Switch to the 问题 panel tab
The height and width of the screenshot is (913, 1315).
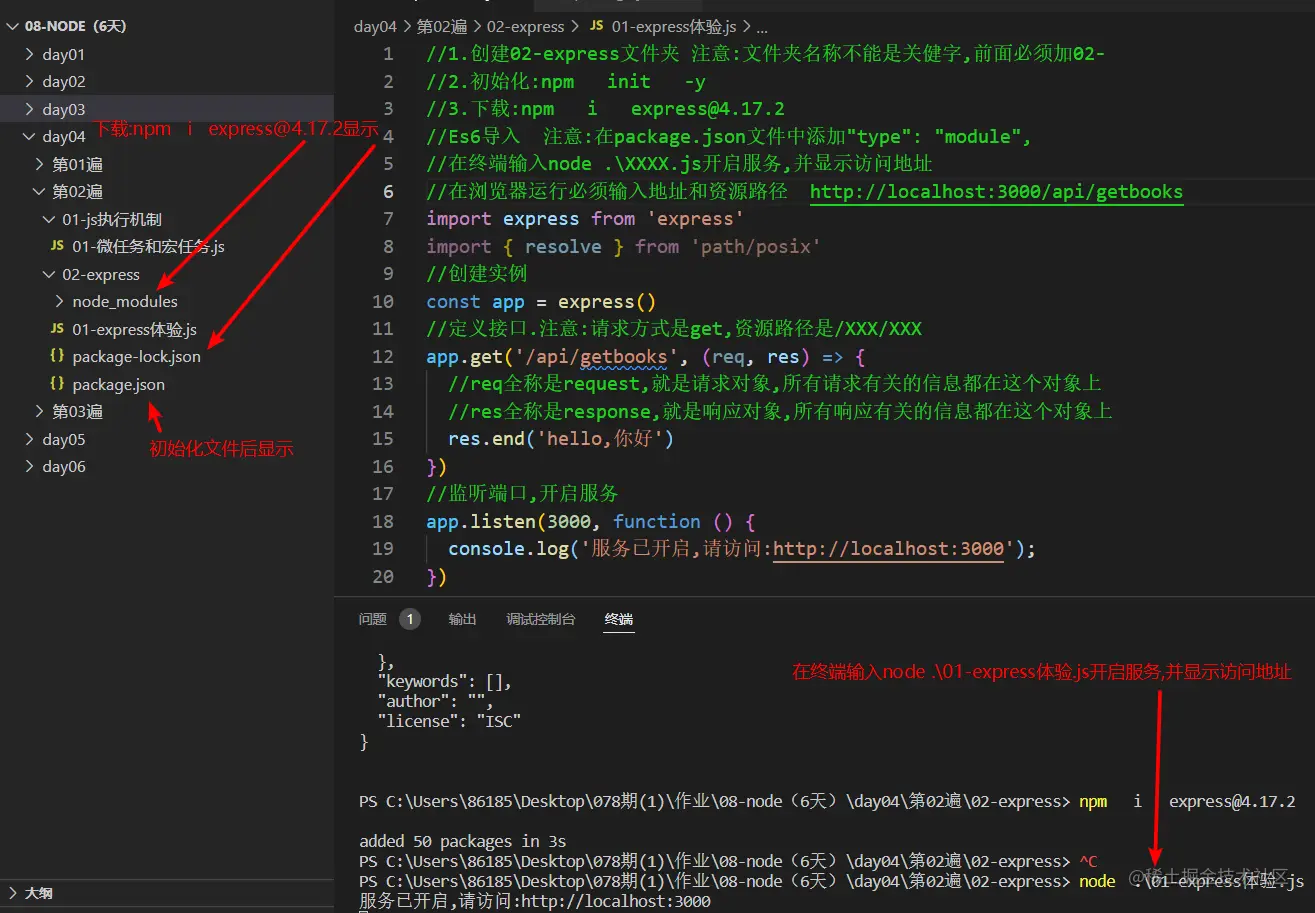coord(373,619)
